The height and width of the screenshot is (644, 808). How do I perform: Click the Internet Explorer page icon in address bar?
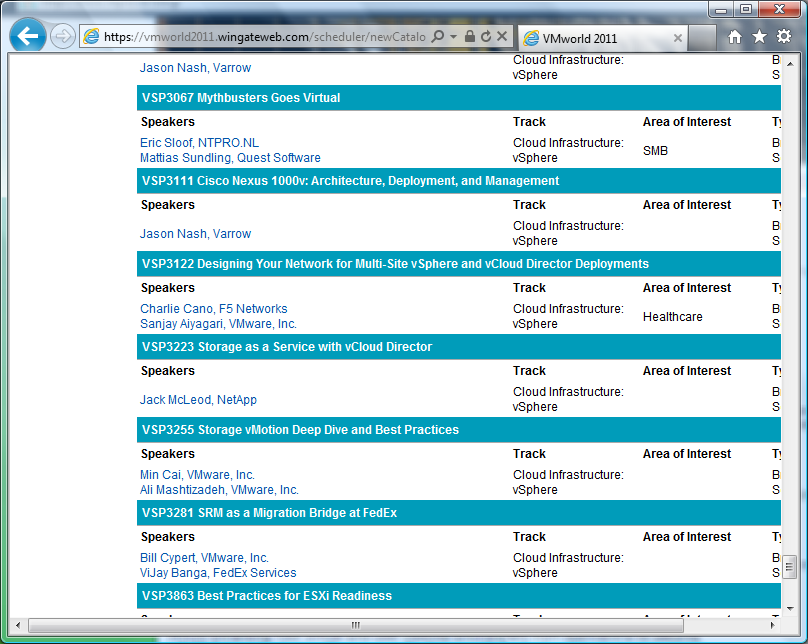91,37
